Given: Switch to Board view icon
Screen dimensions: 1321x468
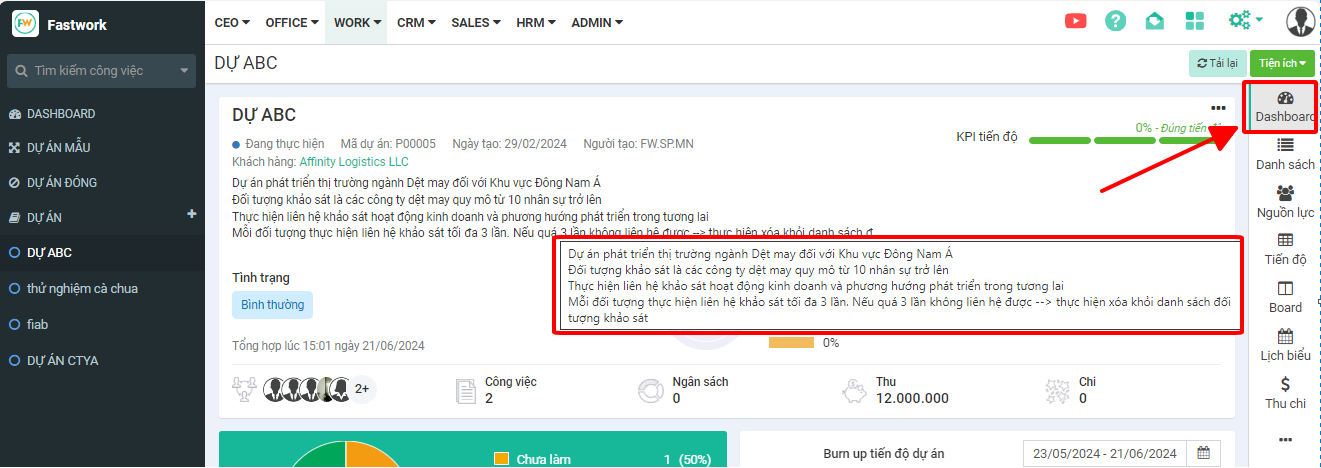Looking at the screenshot, I should coord(1285,296).
